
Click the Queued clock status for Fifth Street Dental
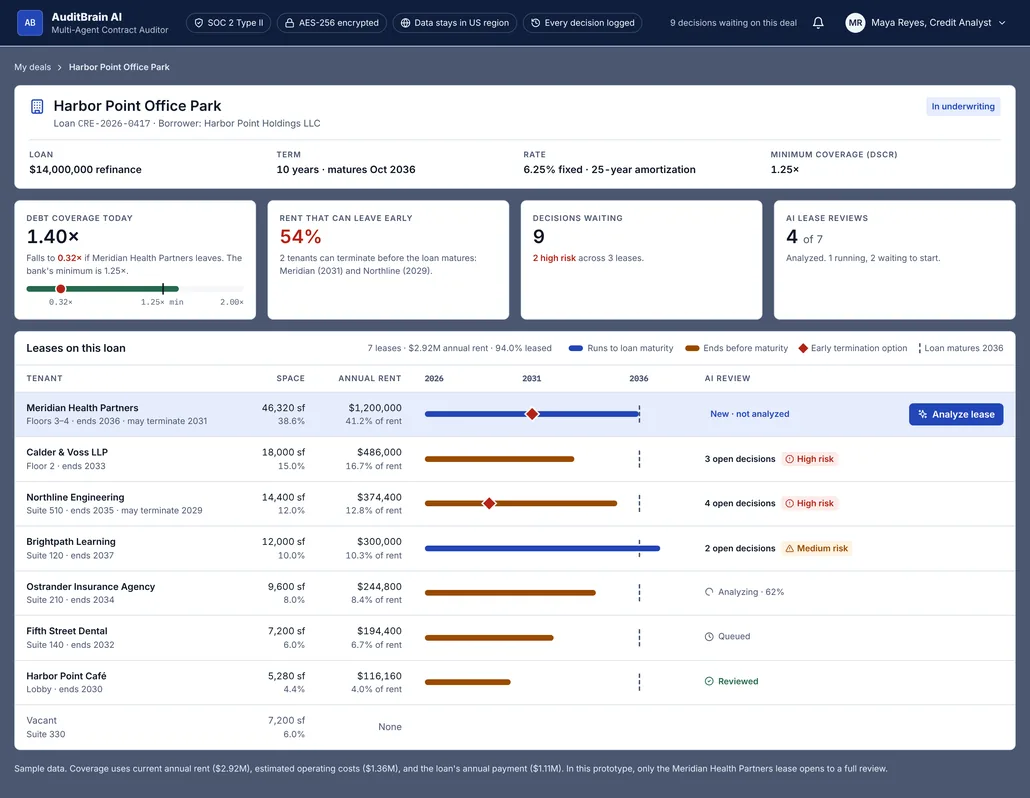[x=727, y=636]
